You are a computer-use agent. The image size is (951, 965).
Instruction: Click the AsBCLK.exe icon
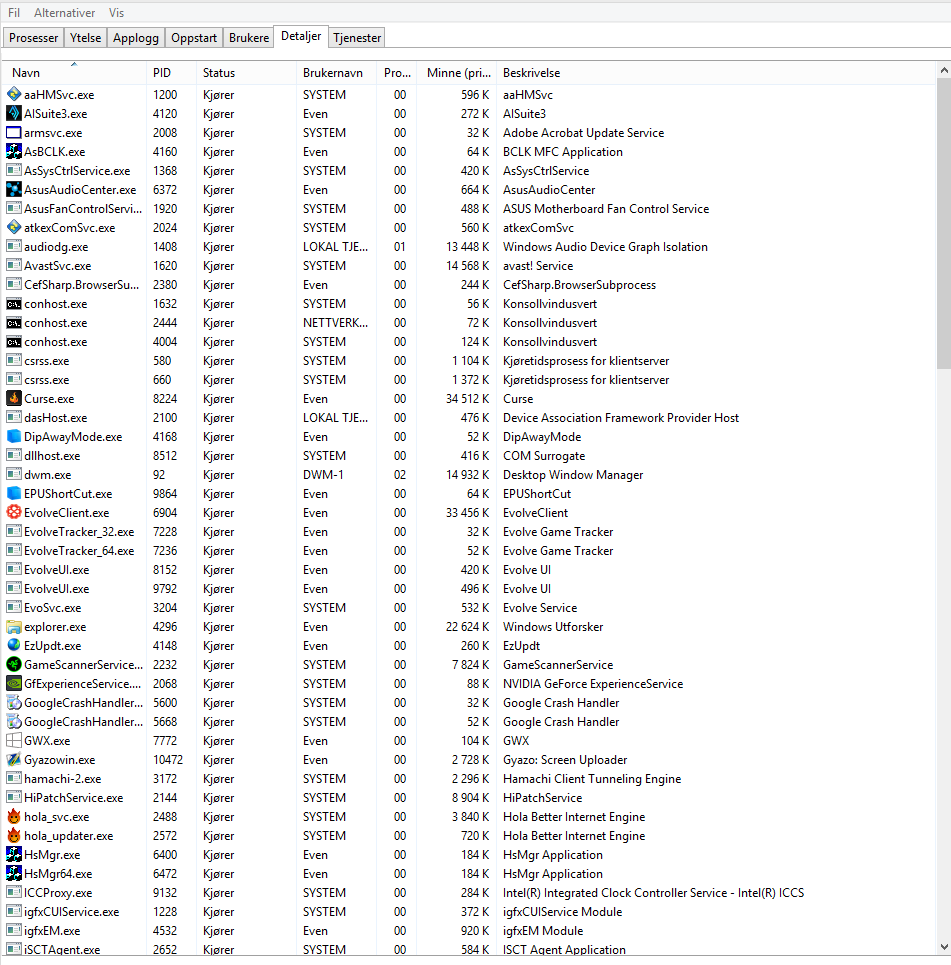14,151
